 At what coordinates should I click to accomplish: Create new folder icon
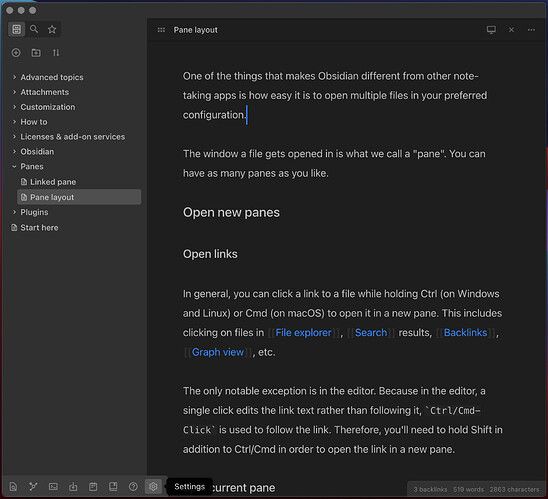coord(36,53)
